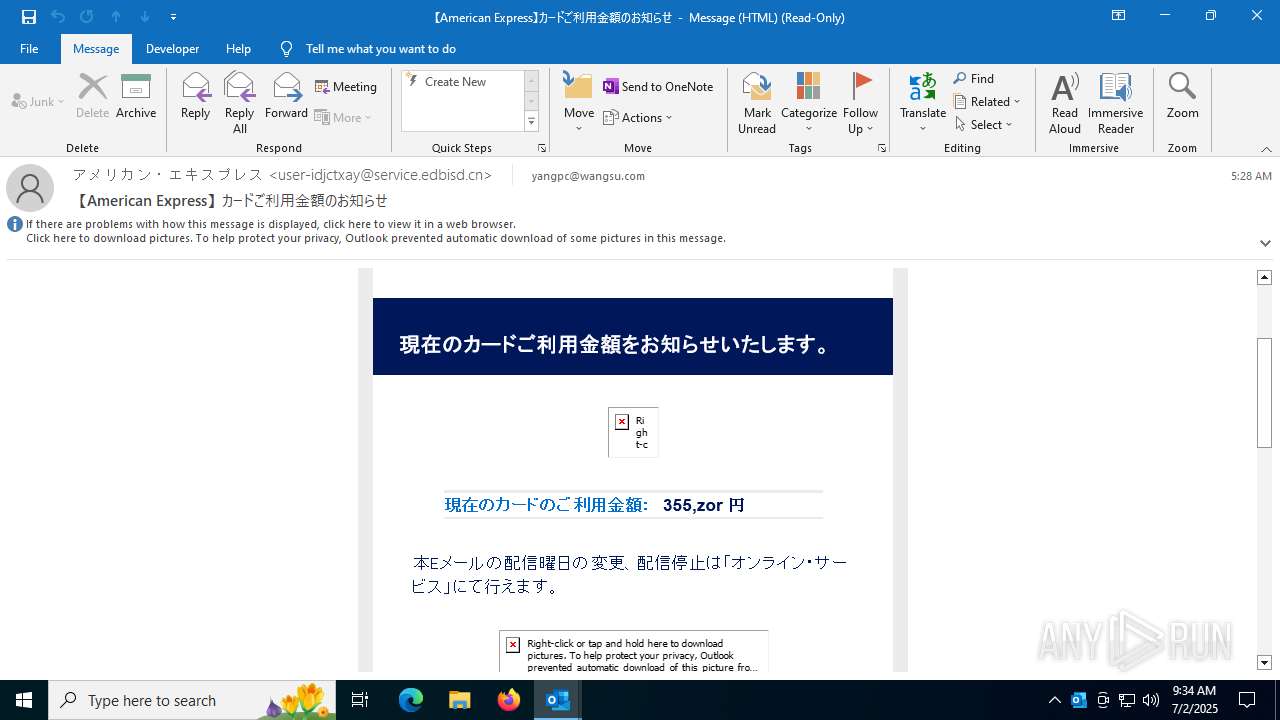Click the Meeting reply button
1280x720 pixels.
pos(346,87)
